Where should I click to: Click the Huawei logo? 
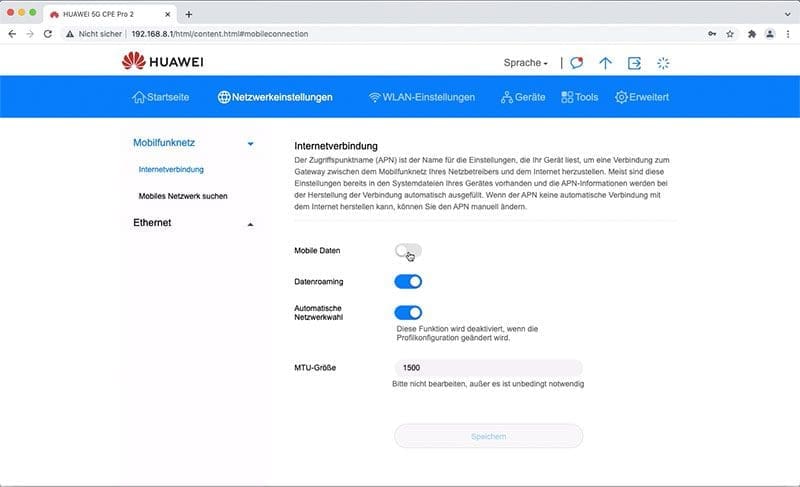click(162, 61)
